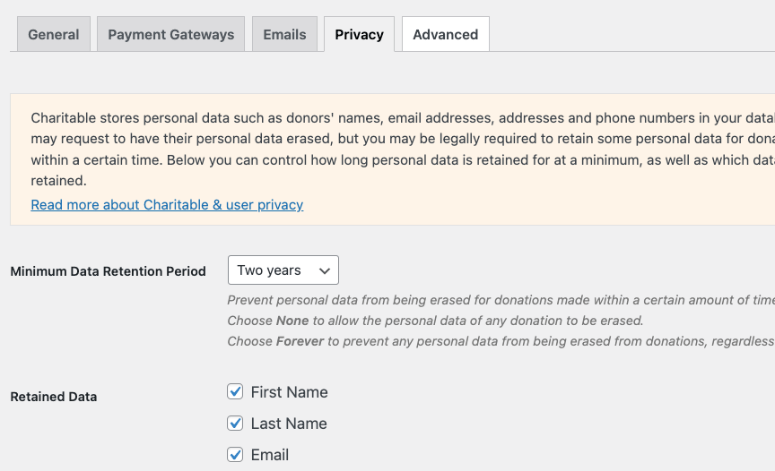The height and width of the screenshot is (471, 775).
Task: Toggle the Last Name checkbox
Action: (236, 423)
